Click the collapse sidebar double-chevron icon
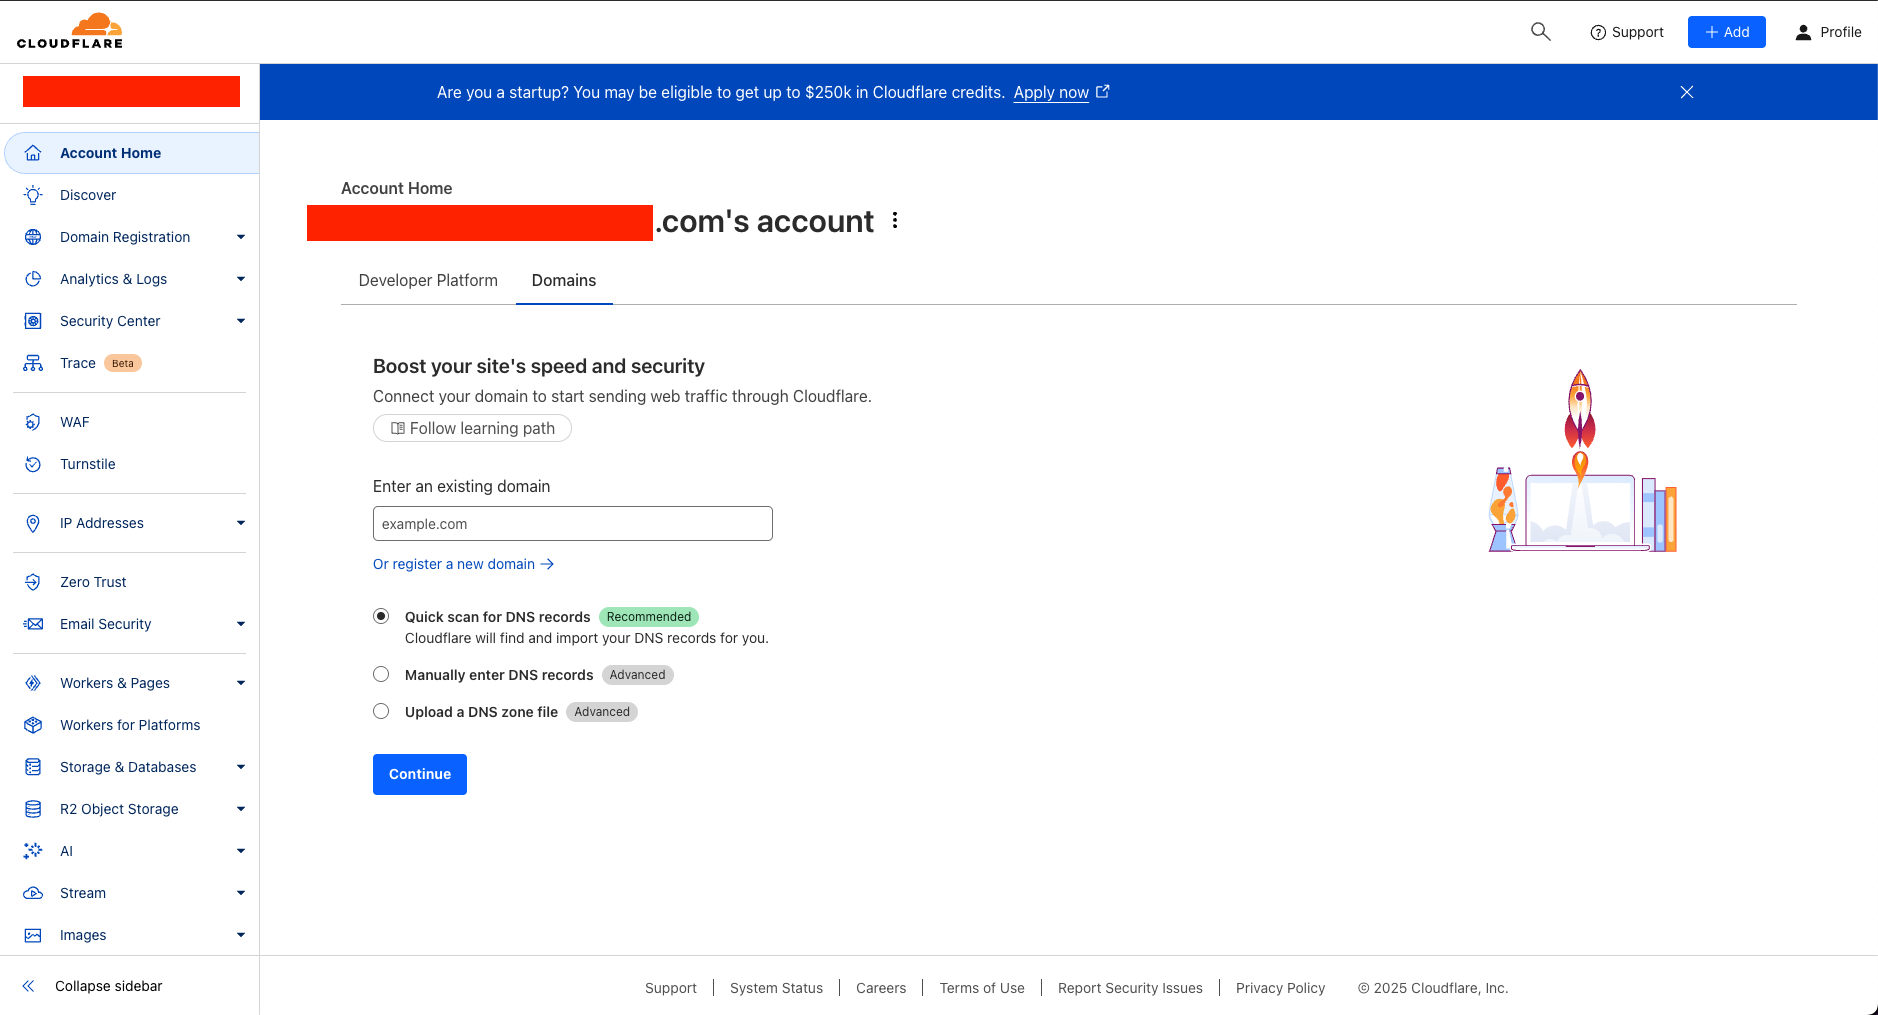Screen dimensions: 1878x1015 [29, 986]
